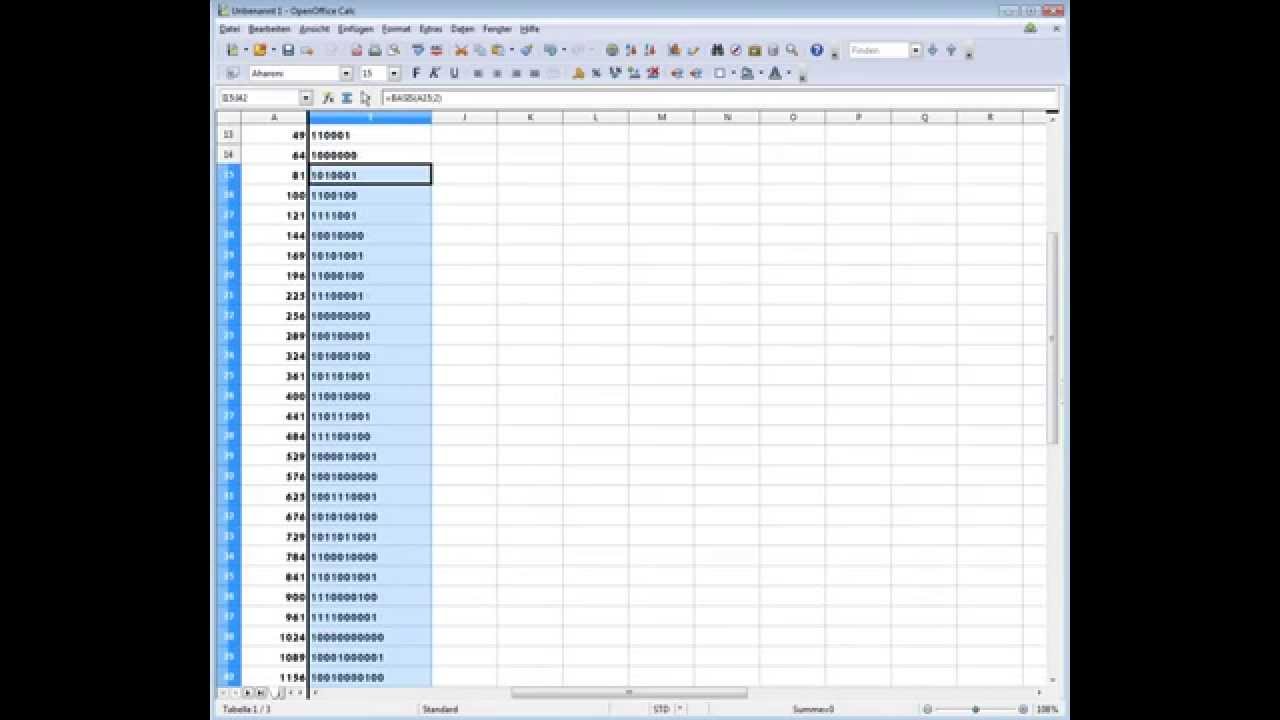
Task: Open the Daten menu
Action: (462, 29)
